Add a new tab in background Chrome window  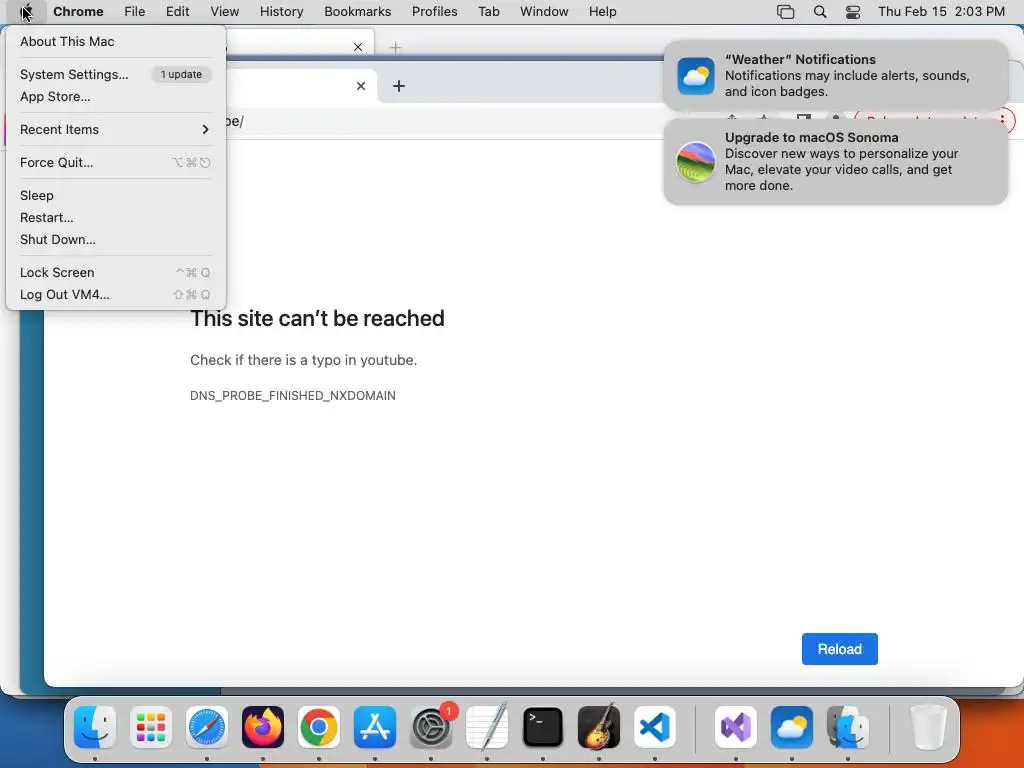[395, 47]
